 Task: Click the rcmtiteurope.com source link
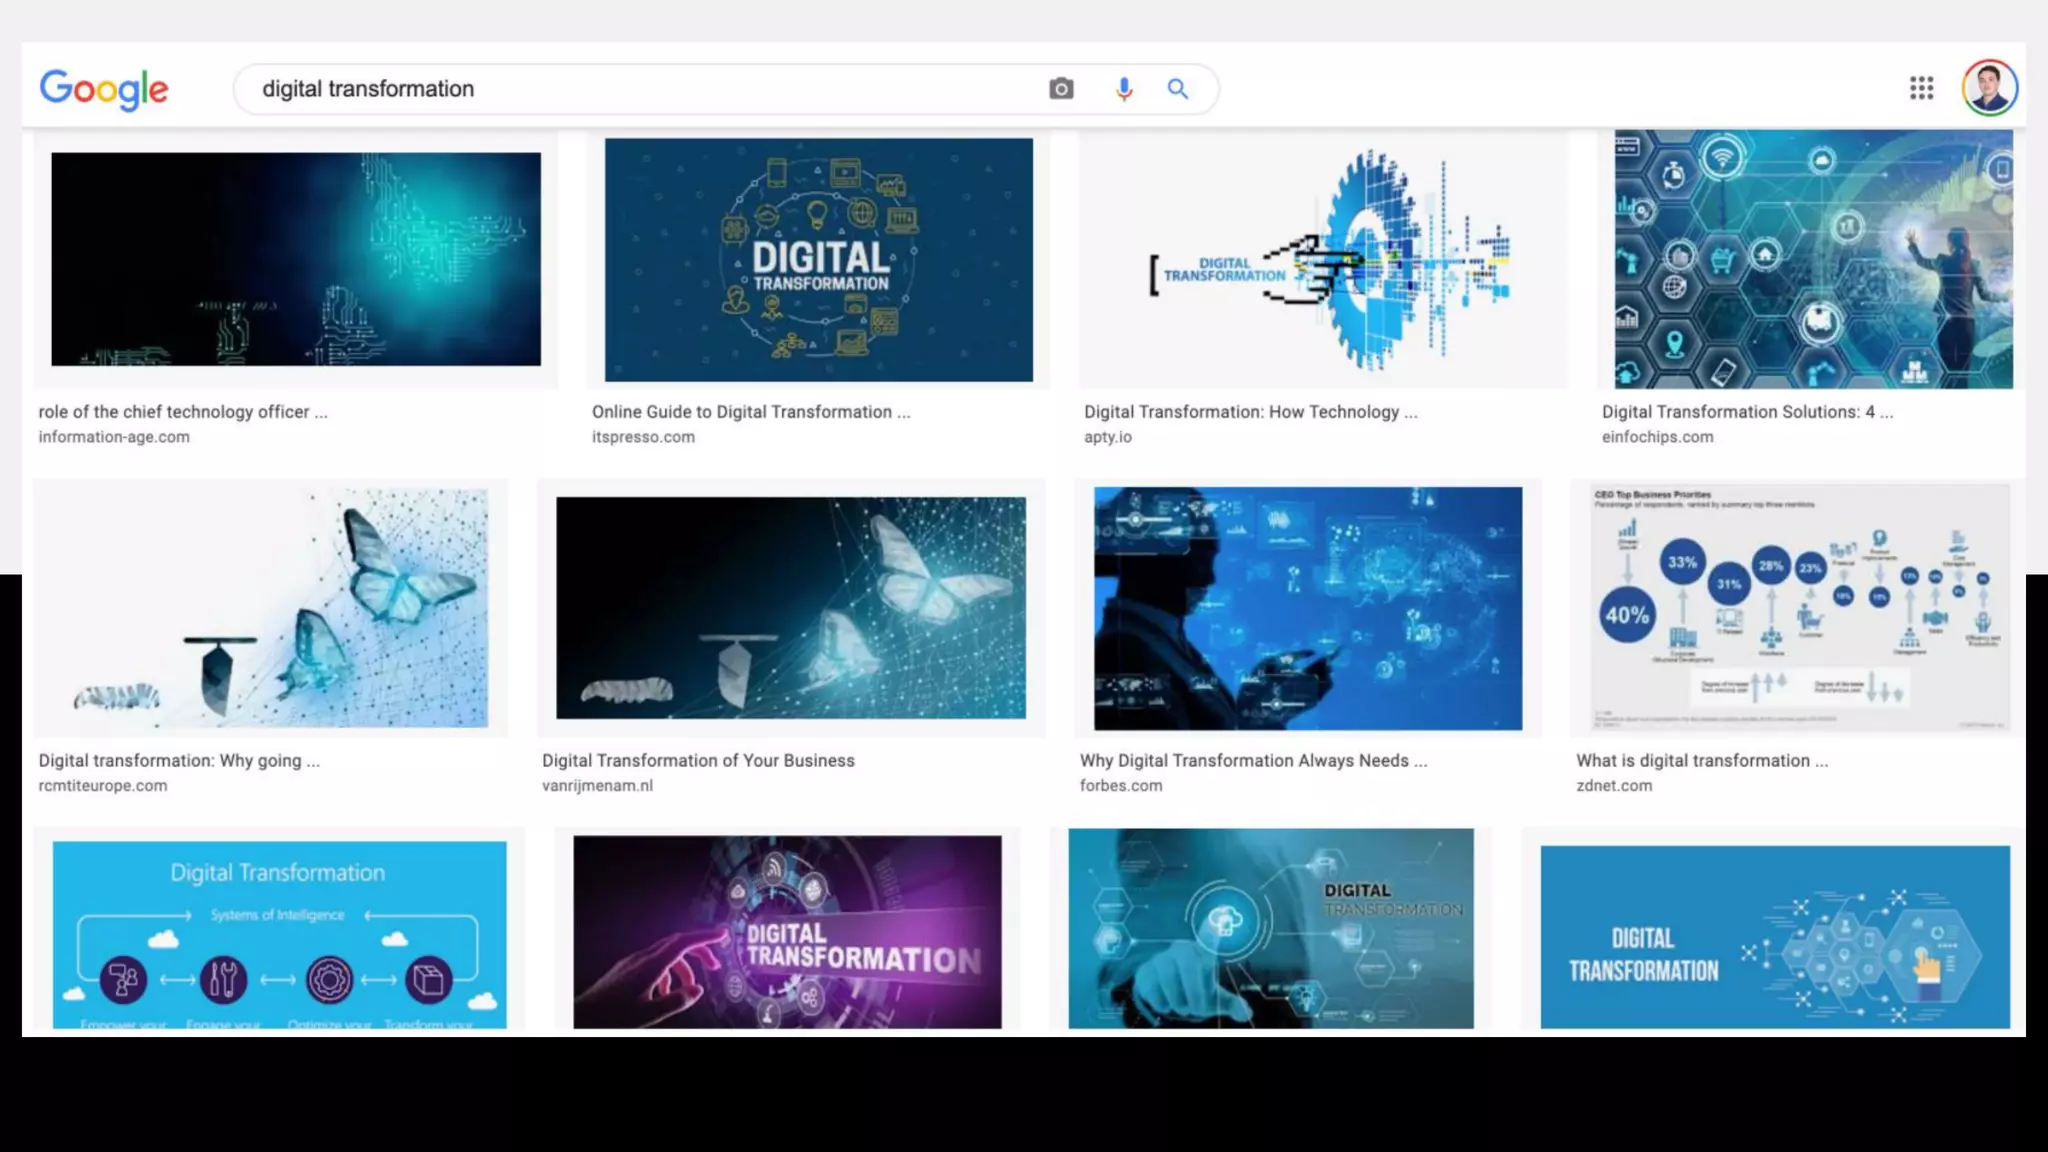coord(103,786)
